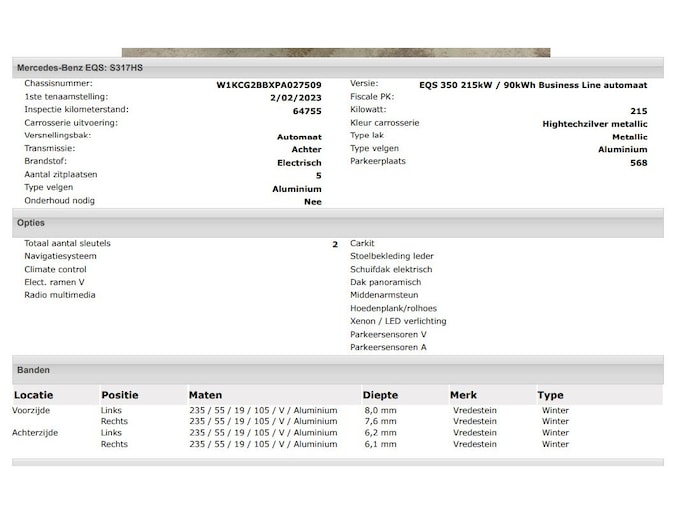The height and width of the screenshot is (514, 685).
Task: Select the Carkit option entry
Action: pyautogui.click(x=362, y=243)
